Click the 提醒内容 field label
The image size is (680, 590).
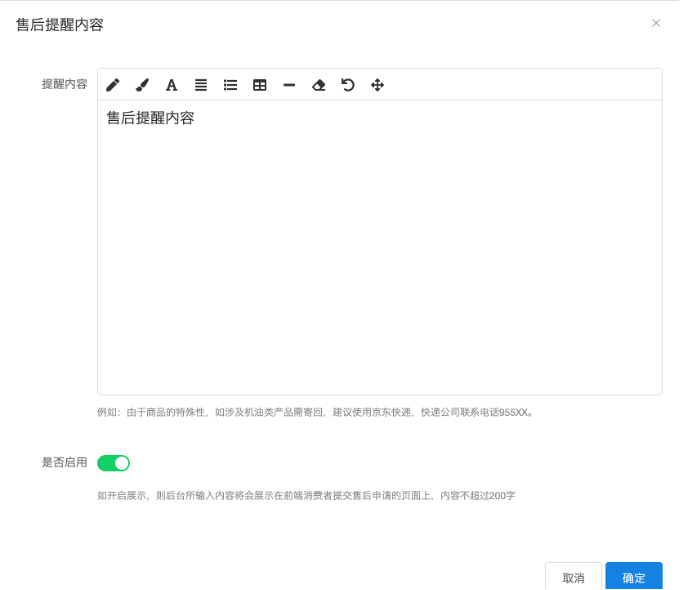coord(65,84)
